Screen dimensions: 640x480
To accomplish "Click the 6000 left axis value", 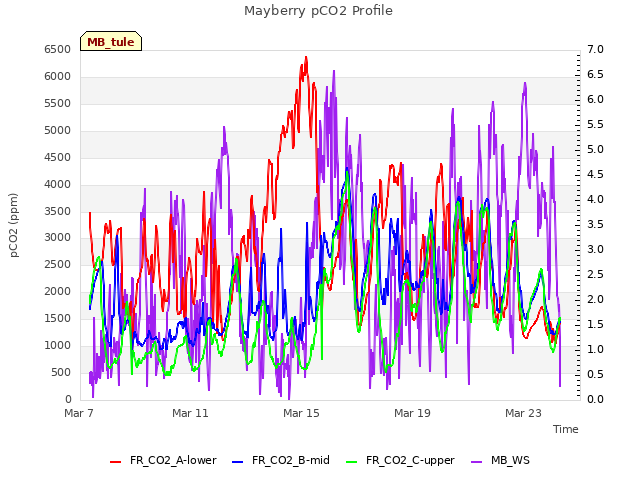I will [x=58, y=77].
